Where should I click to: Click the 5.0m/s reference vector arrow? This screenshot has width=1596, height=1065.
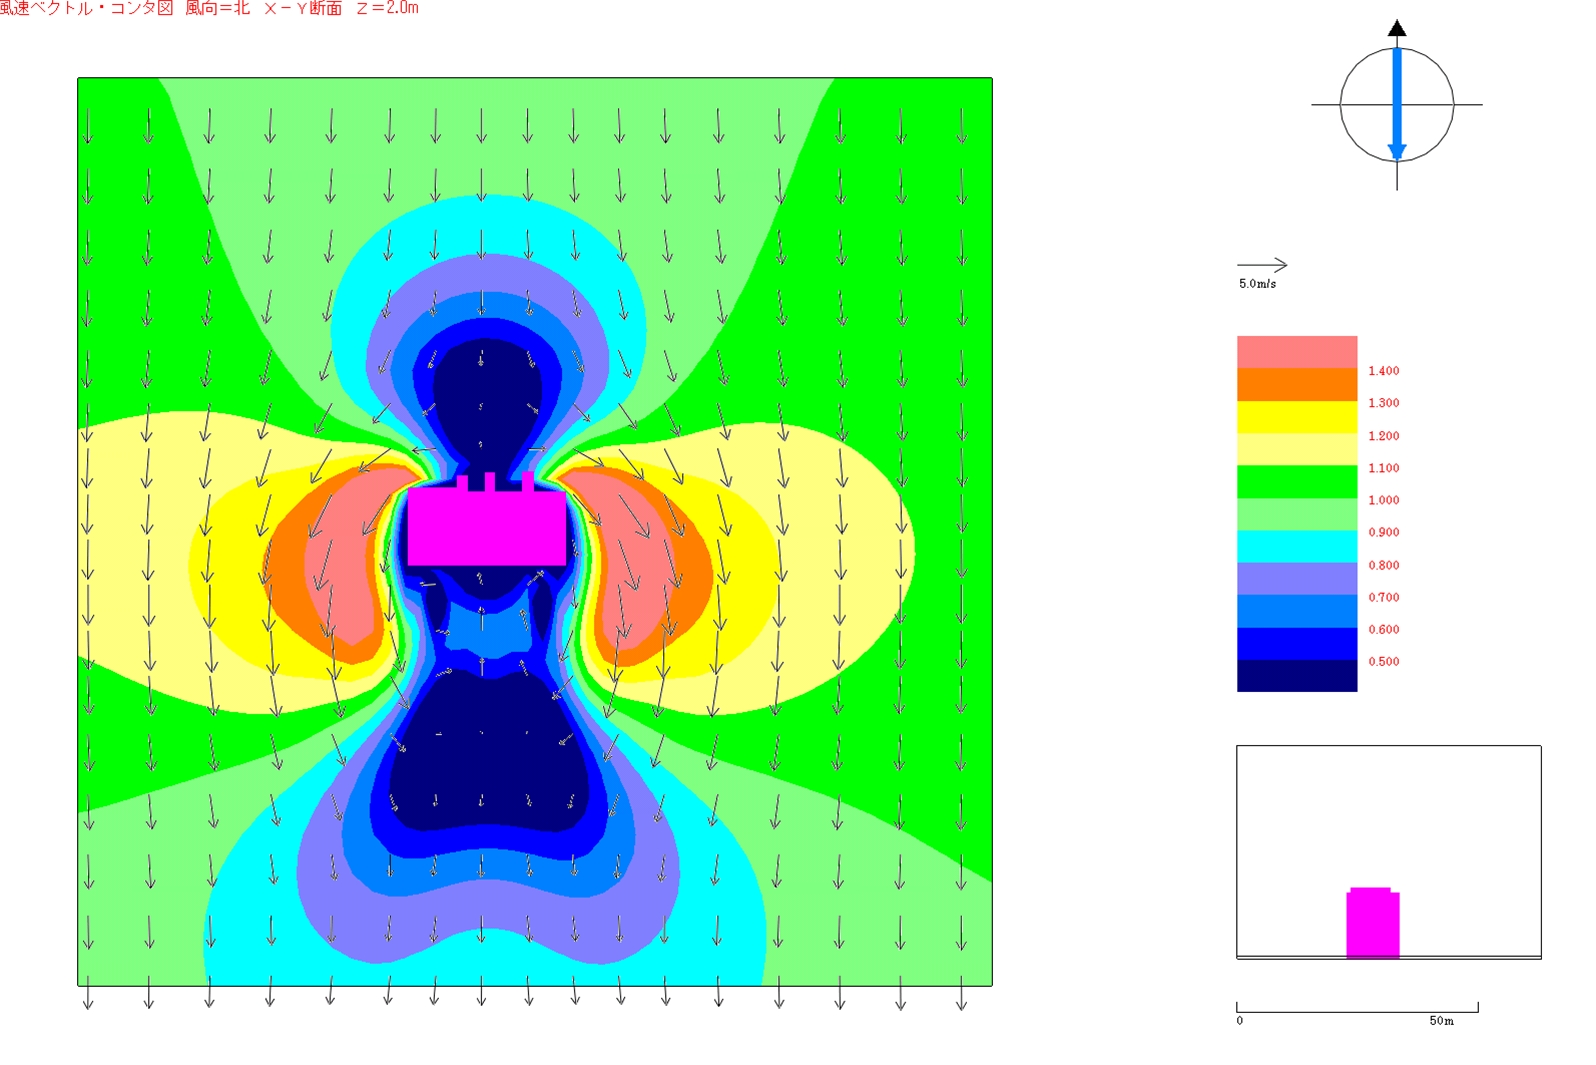pos(1262,265)
